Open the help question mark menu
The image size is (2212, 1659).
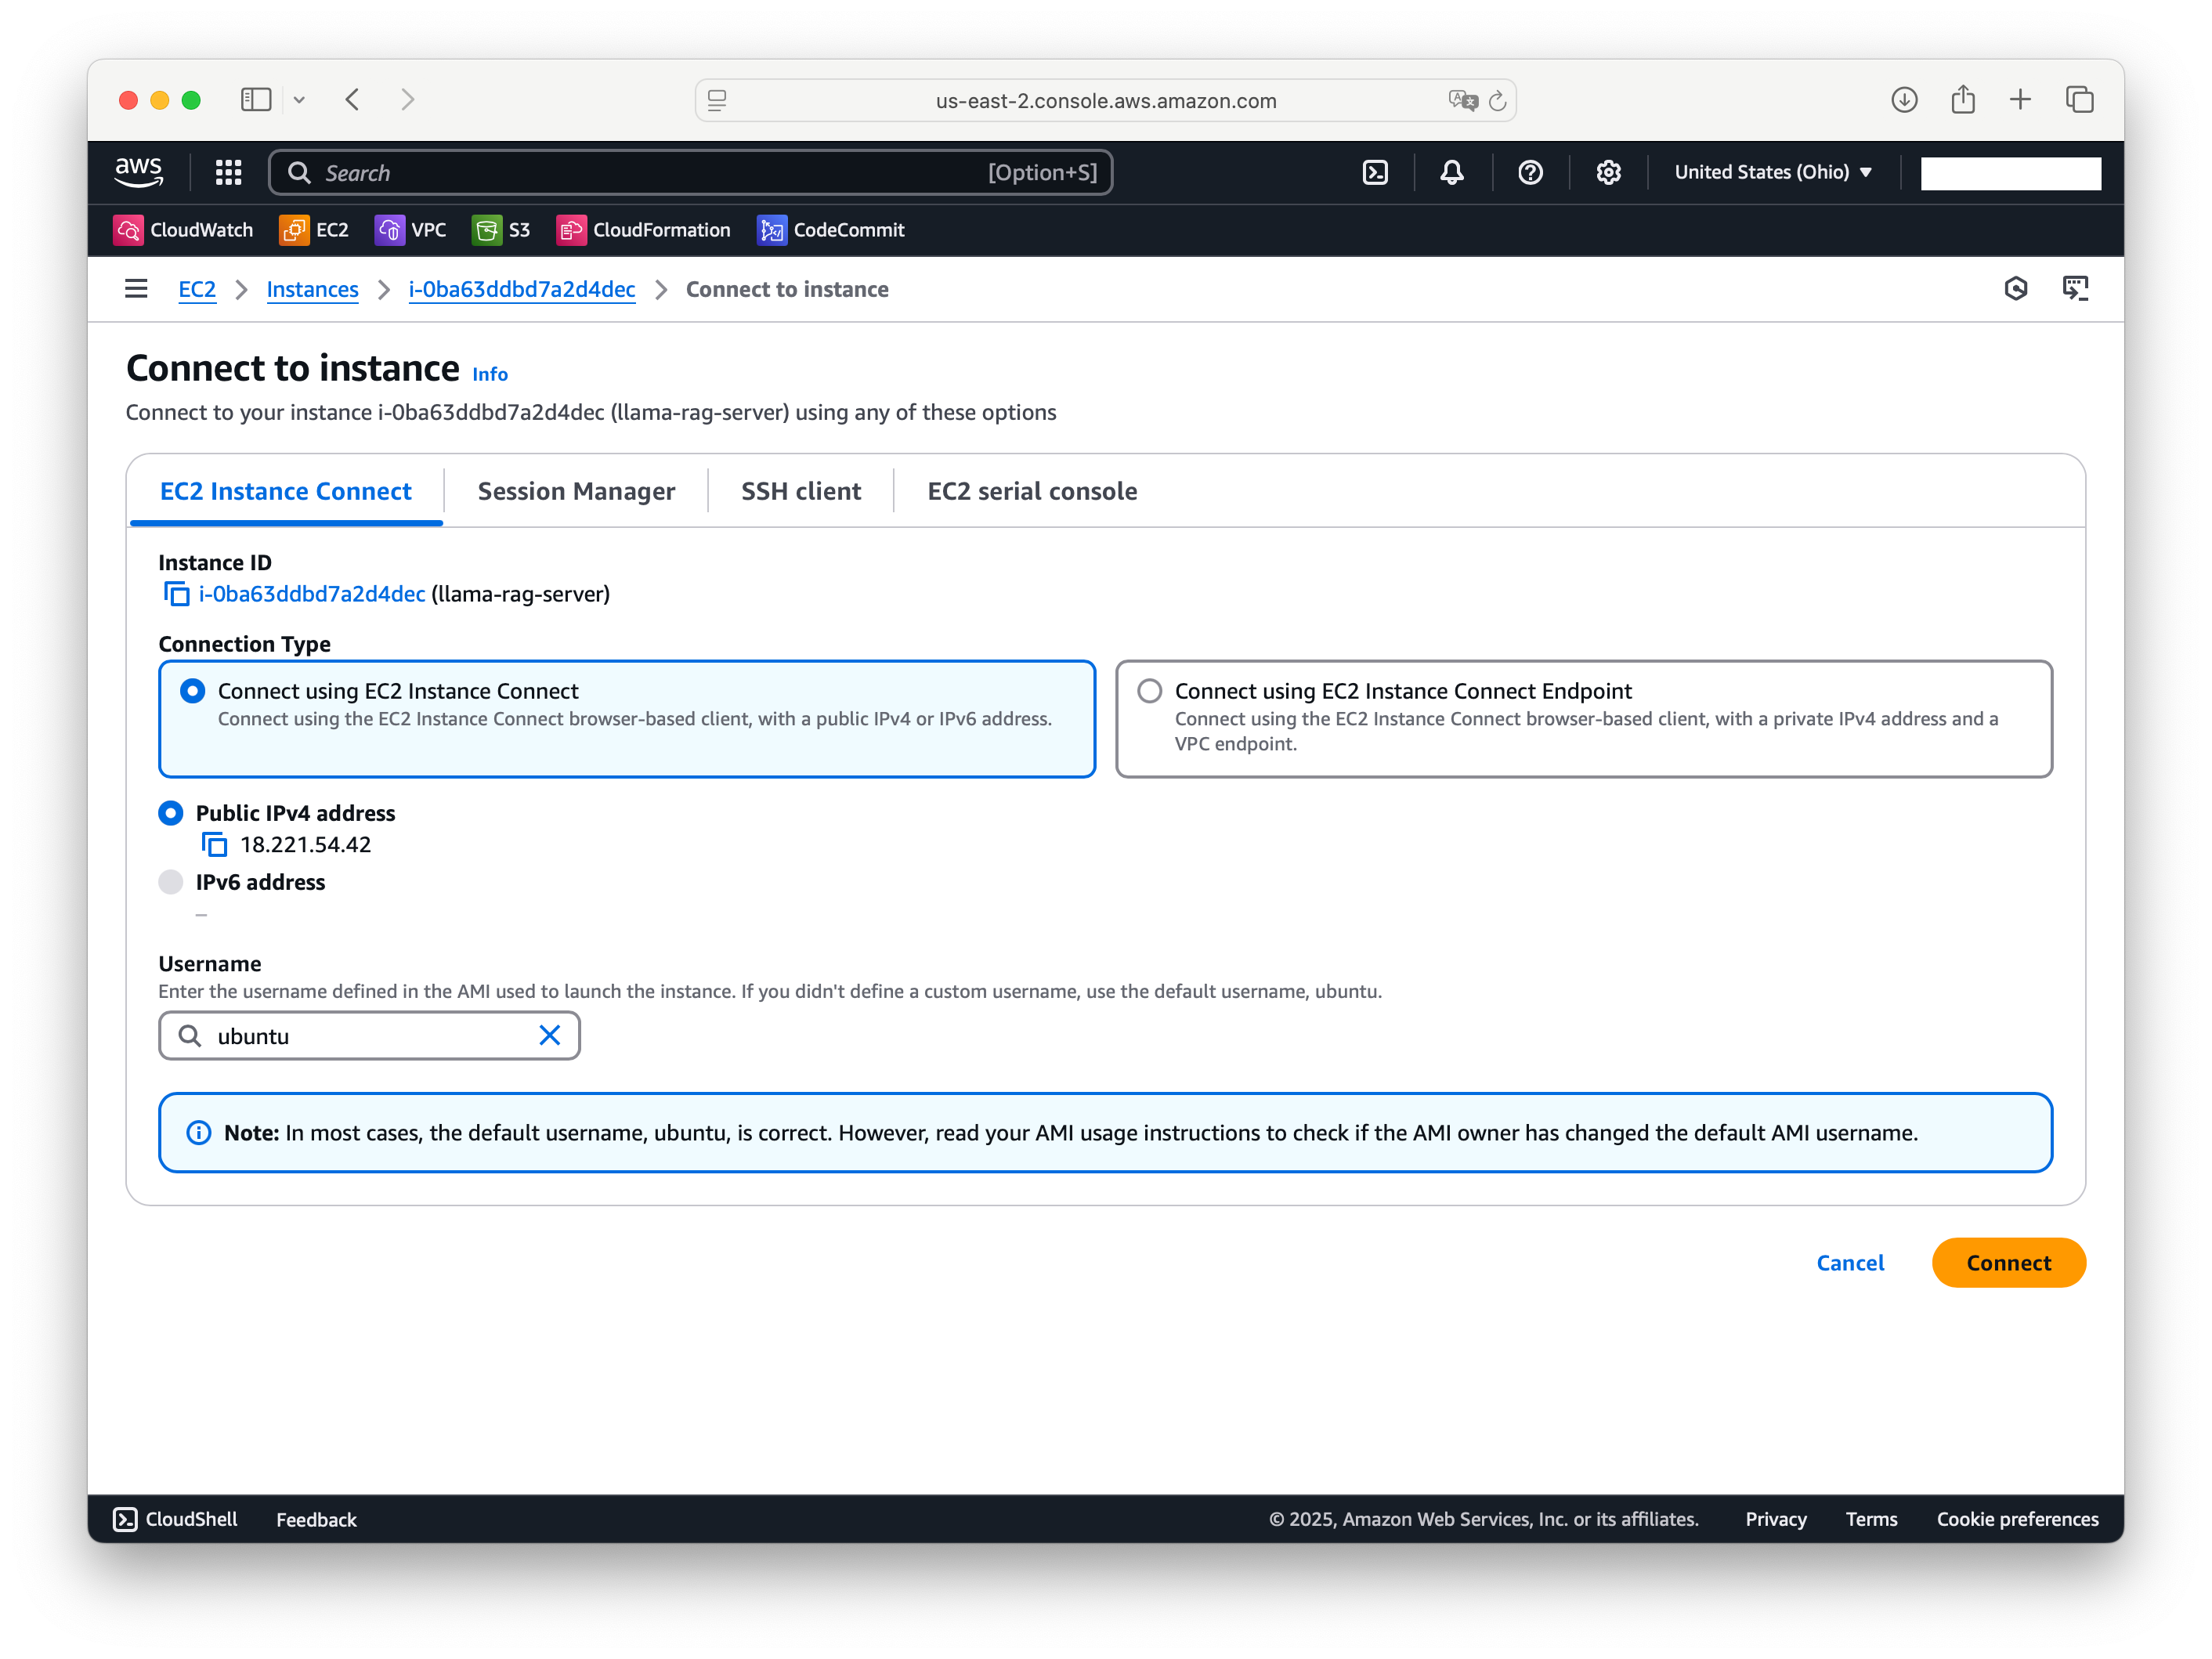1530,172
